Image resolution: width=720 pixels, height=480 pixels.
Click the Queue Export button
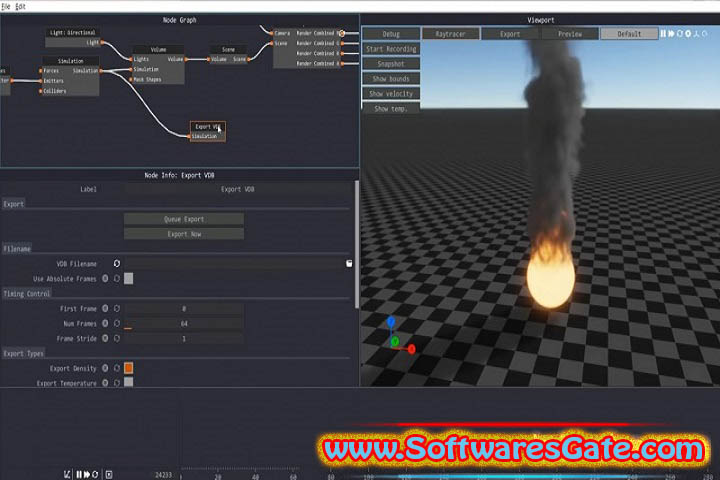[x=184, y=219]
